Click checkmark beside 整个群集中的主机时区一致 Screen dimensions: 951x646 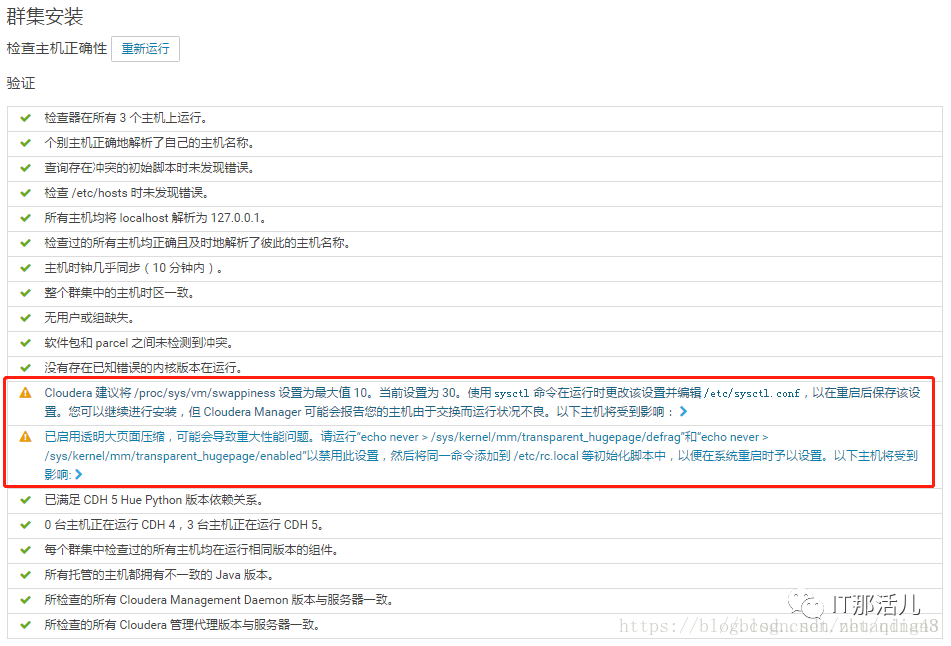click(x=25, y=293)
